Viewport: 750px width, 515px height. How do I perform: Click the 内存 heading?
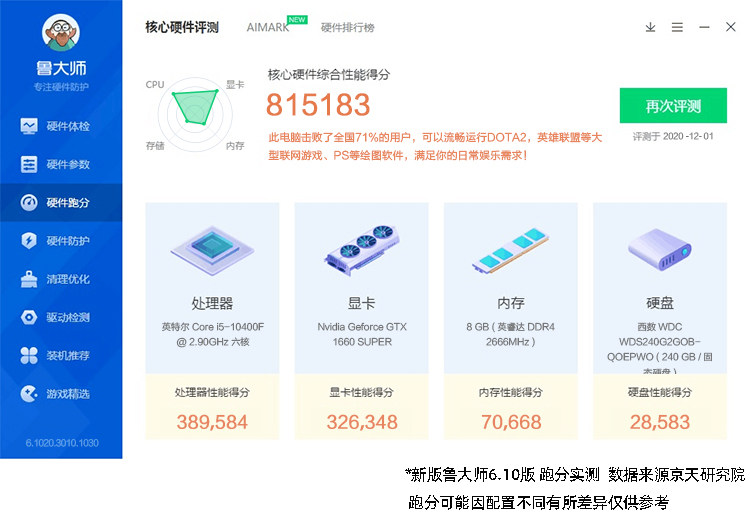click(x=511, y=303)
